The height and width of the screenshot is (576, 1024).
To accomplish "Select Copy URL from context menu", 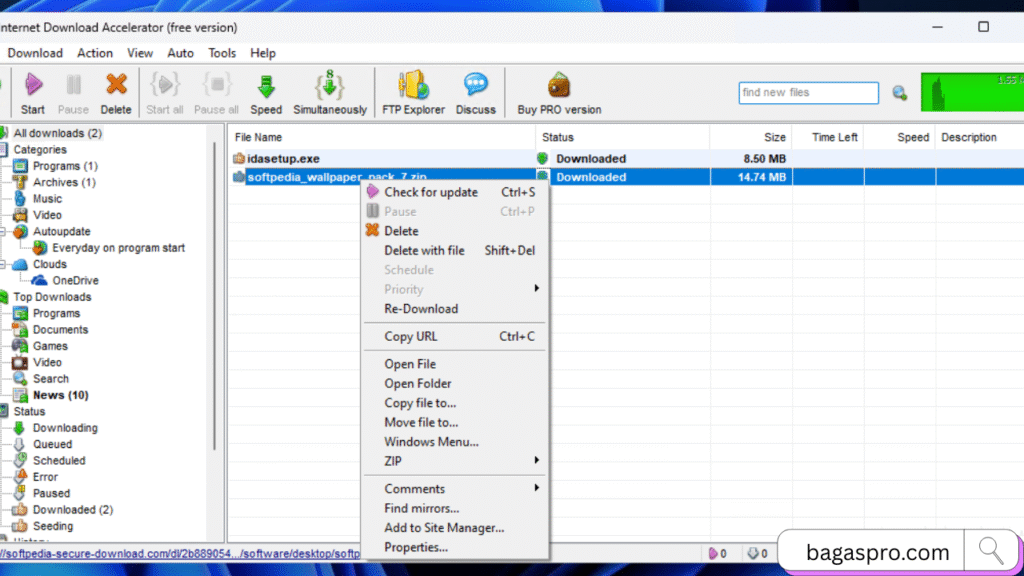I will click(x=422, y=336).
